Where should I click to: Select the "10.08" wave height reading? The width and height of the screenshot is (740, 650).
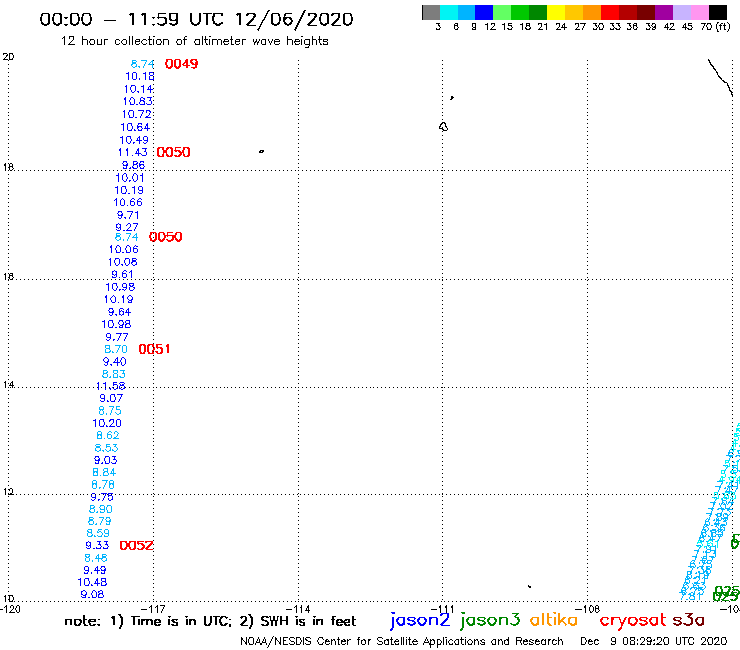(123, 262)
